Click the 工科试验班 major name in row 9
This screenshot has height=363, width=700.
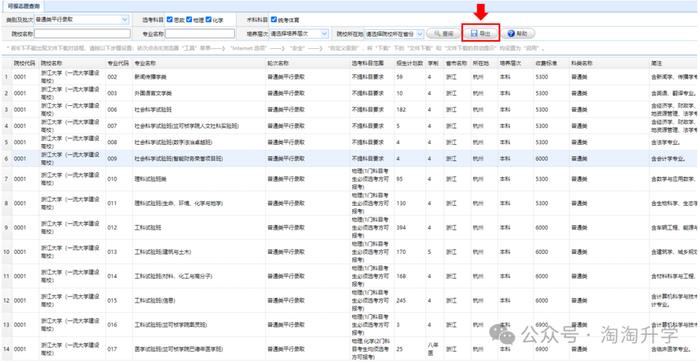pyautogui.click(x=148, y=227)
